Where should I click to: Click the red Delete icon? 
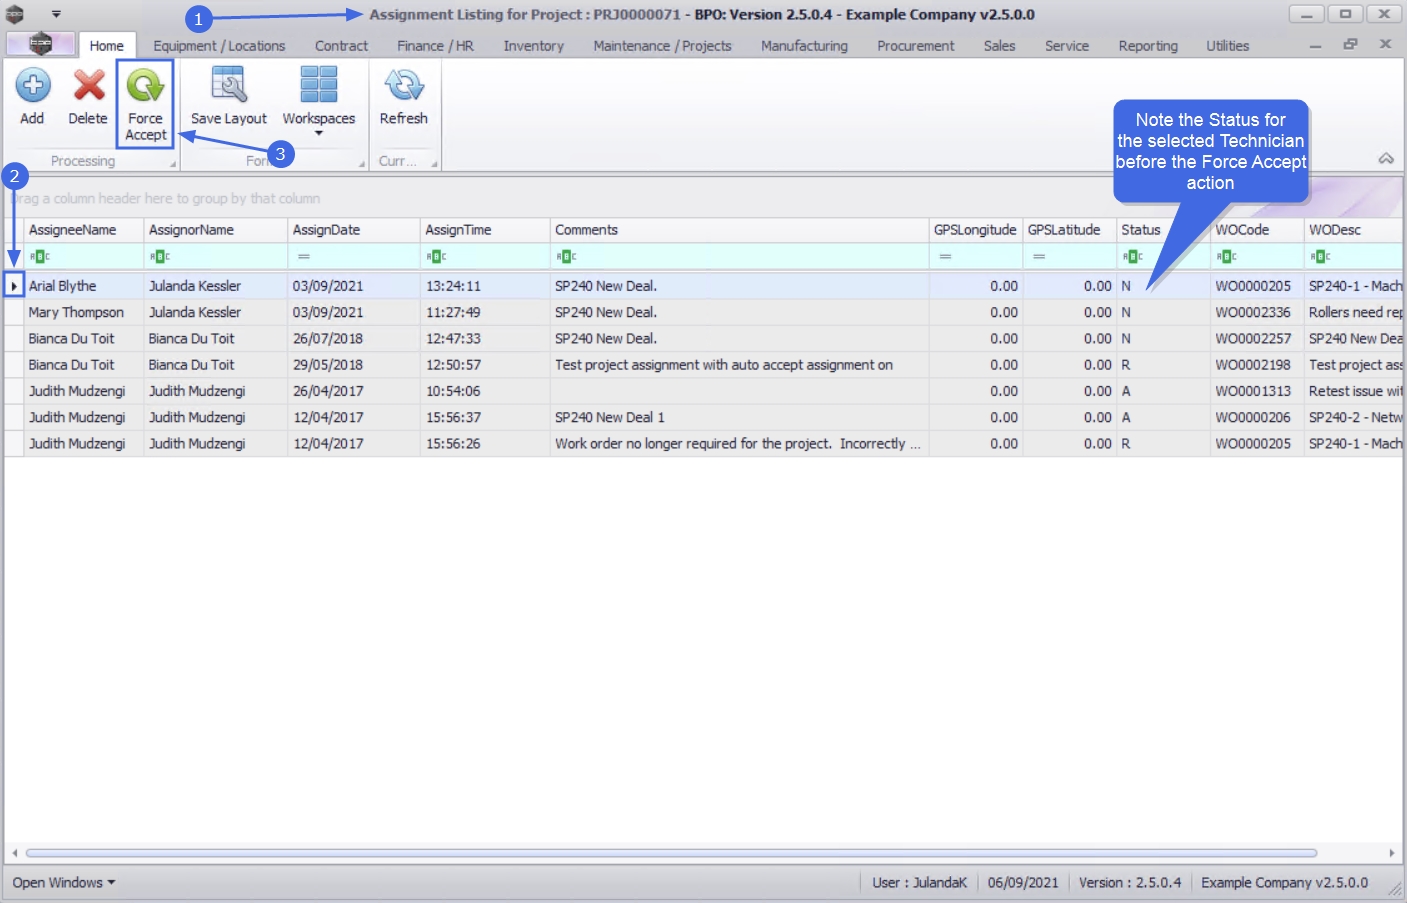(88, 87)
